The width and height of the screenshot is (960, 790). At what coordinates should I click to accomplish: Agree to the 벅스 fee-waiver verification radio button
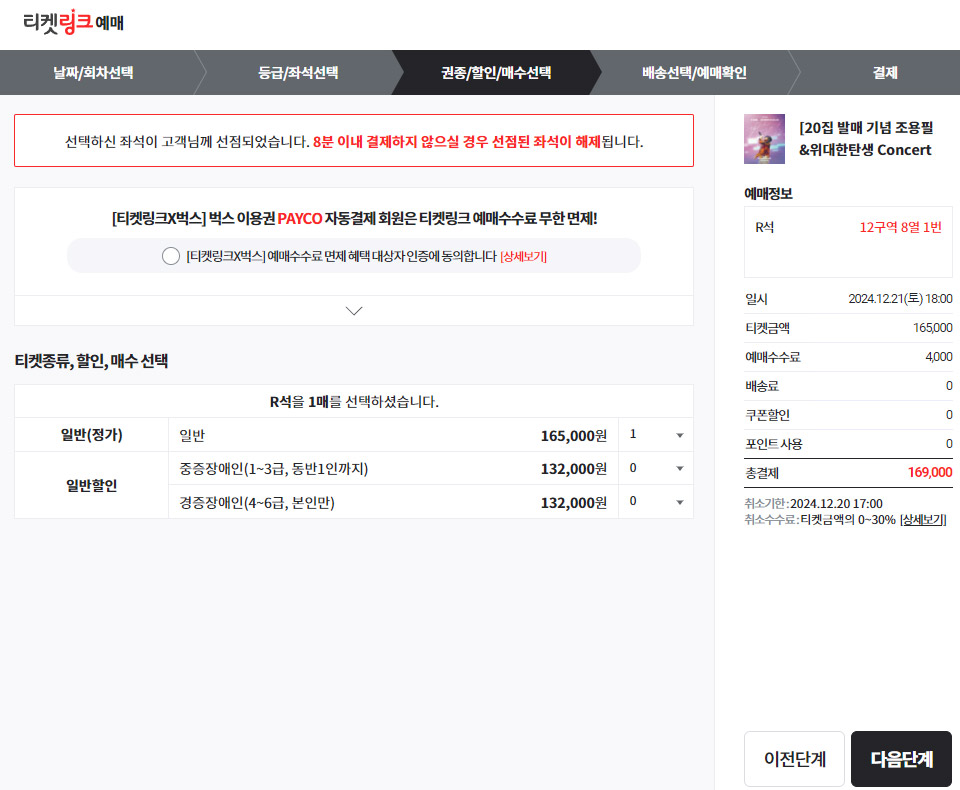(171, 256)
